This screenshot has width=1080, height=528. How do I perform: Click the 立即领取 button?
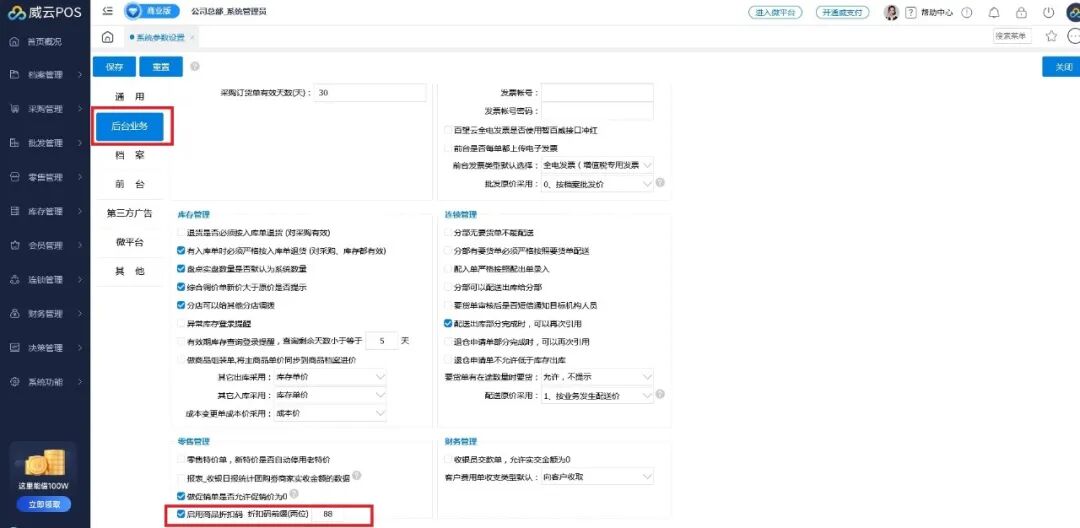click(x=45, y=505)
